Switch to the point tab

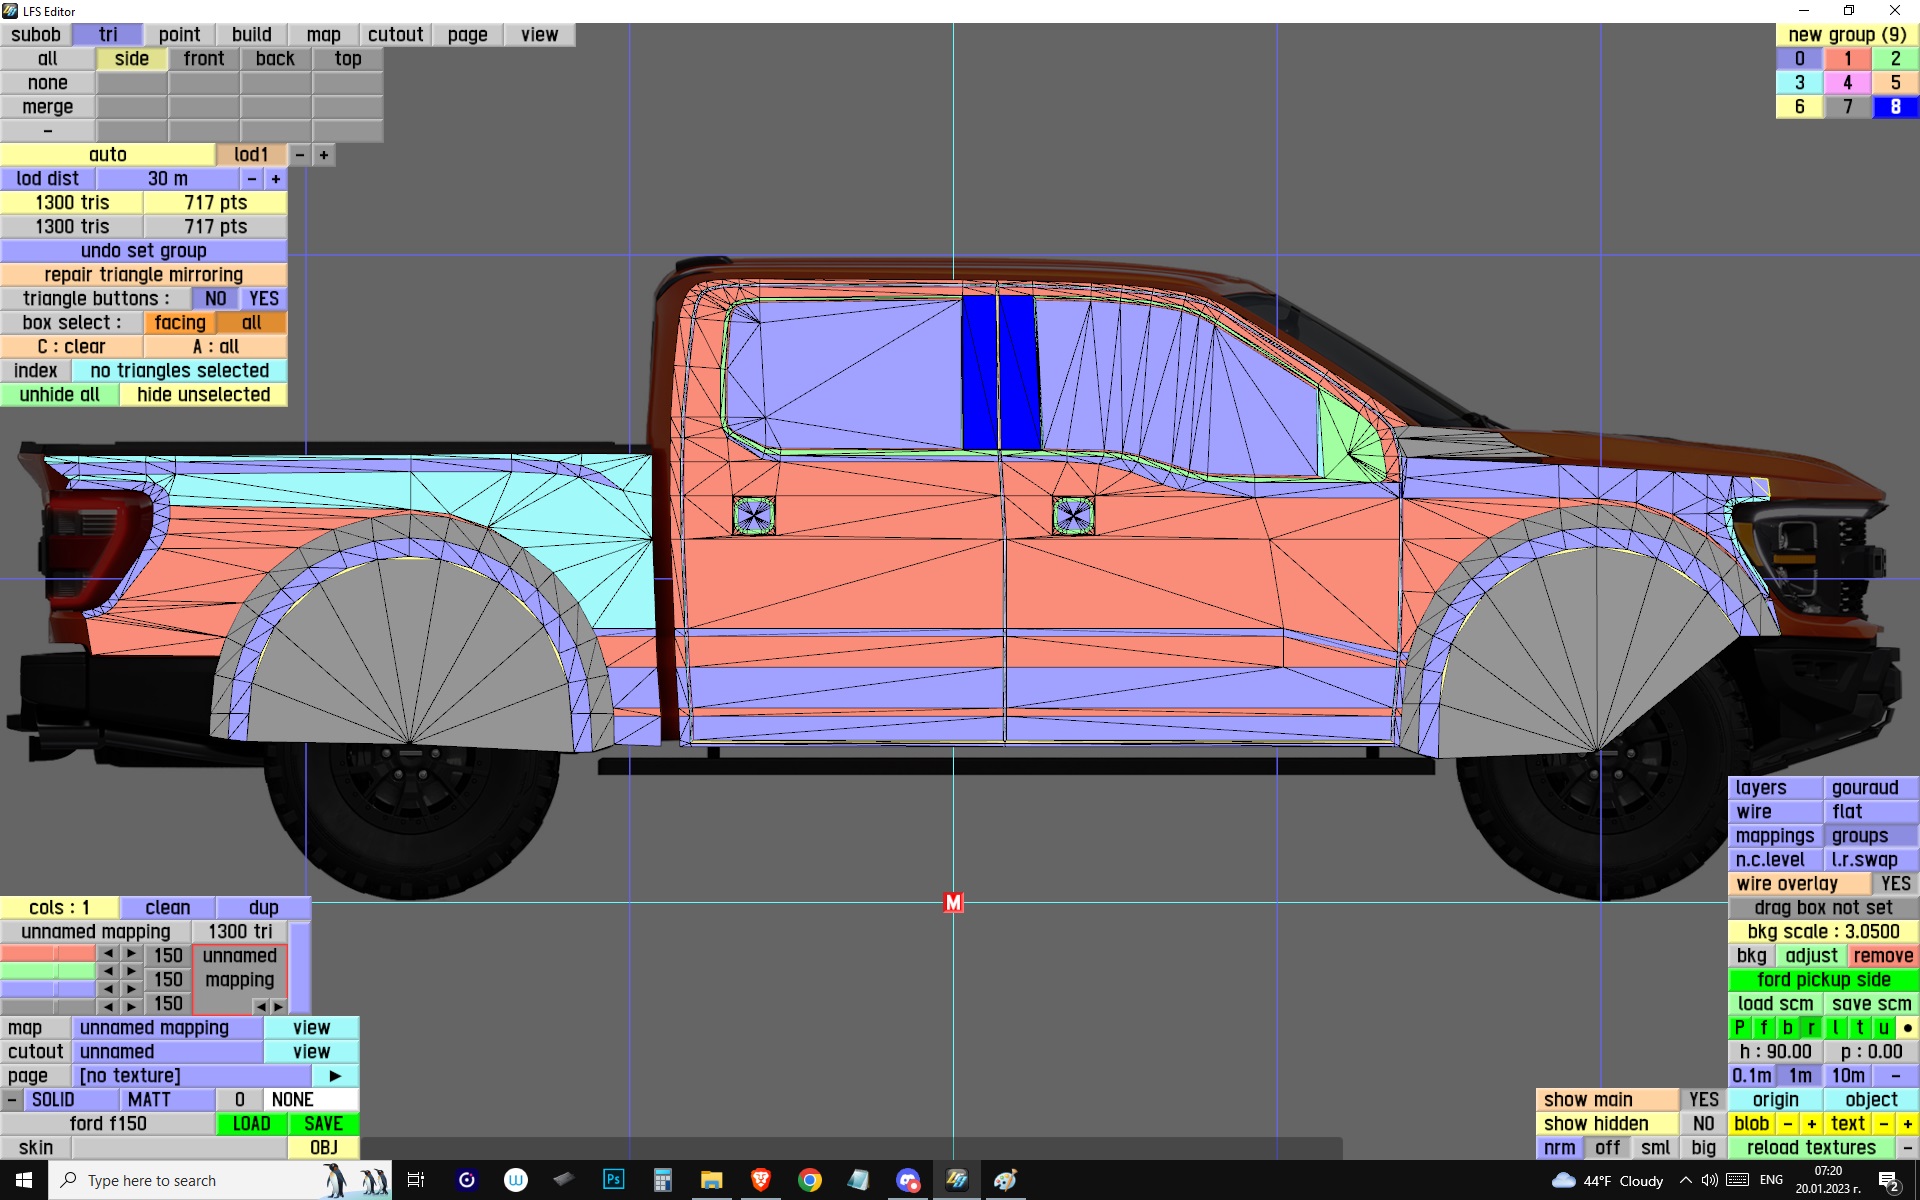(x=179, y=35)
